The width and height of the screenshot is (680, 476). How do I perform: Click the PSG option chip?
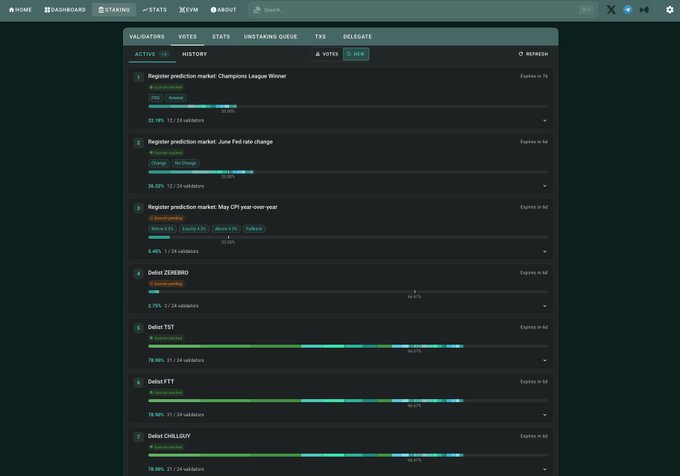pyautogui.click(x=156, y=98)
